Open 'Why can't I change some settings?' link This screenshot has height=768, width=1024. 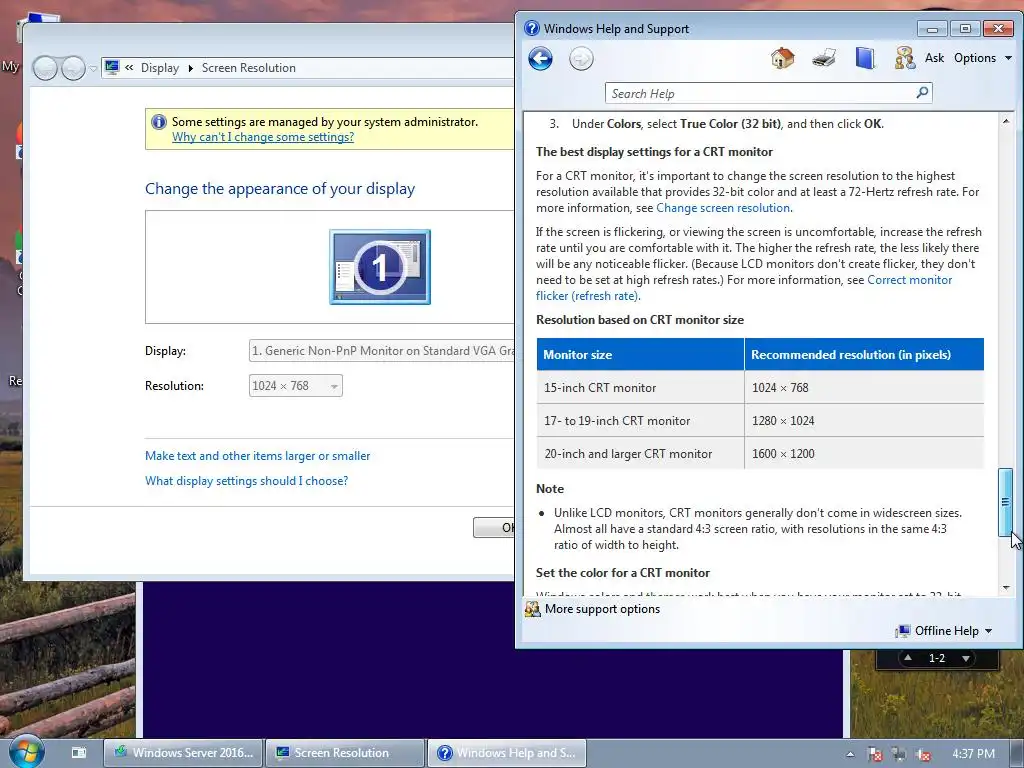263,137
